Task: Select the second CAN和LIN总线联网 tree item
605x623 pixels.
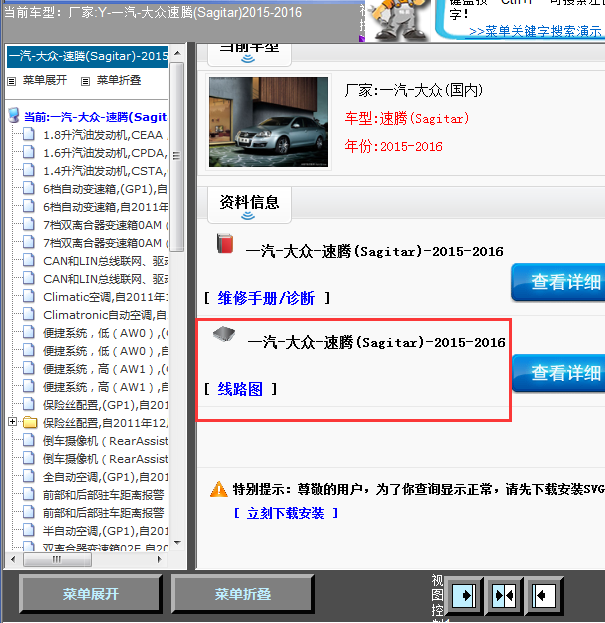Action: pos(105,279)
